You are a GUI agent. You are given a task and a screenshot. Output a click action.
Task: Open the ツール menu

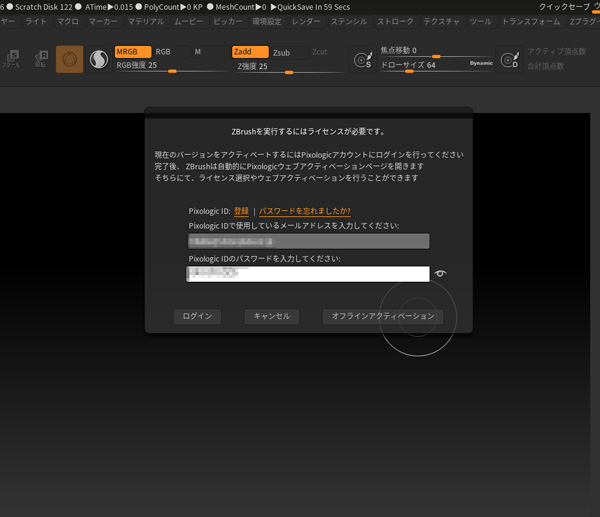click(x=481, y=22)
